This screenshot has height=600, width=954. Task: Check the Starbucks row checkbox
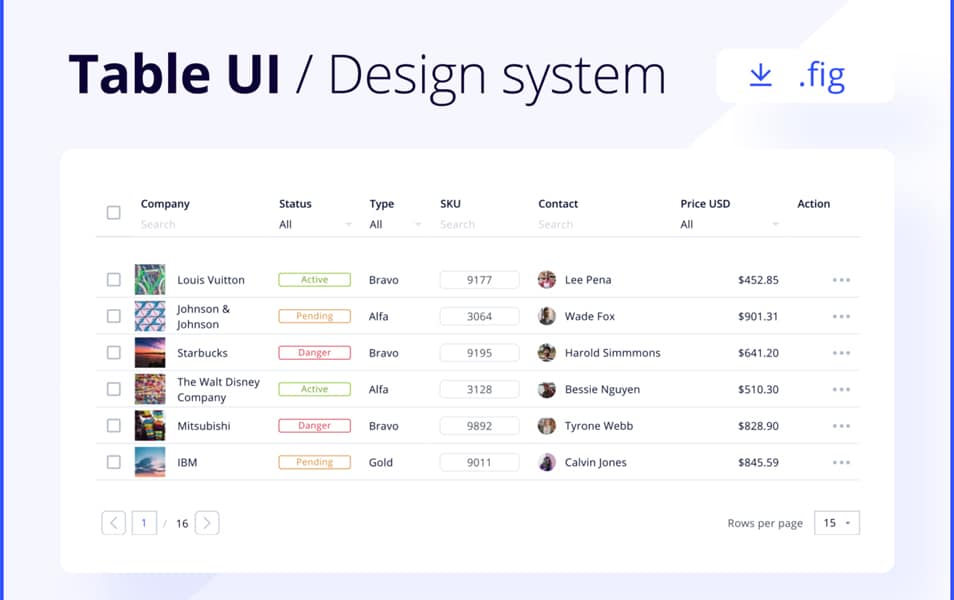[x=113, y=352]
